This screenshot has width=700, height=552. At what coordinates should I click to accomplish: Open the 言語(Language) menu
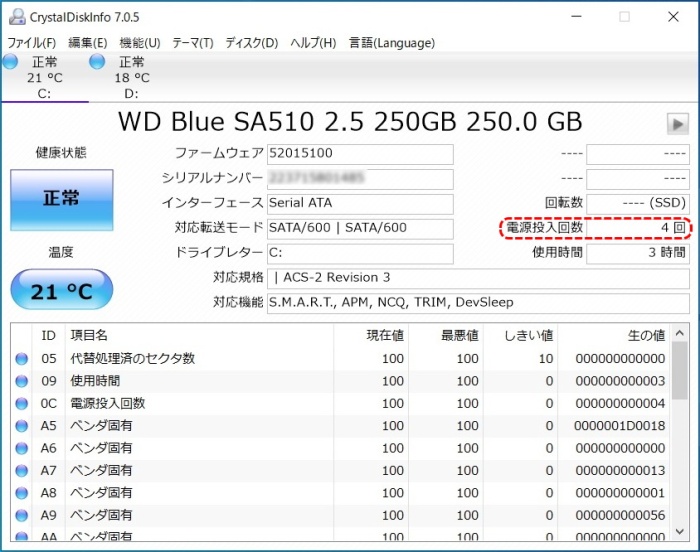click(x=392, y=43)
